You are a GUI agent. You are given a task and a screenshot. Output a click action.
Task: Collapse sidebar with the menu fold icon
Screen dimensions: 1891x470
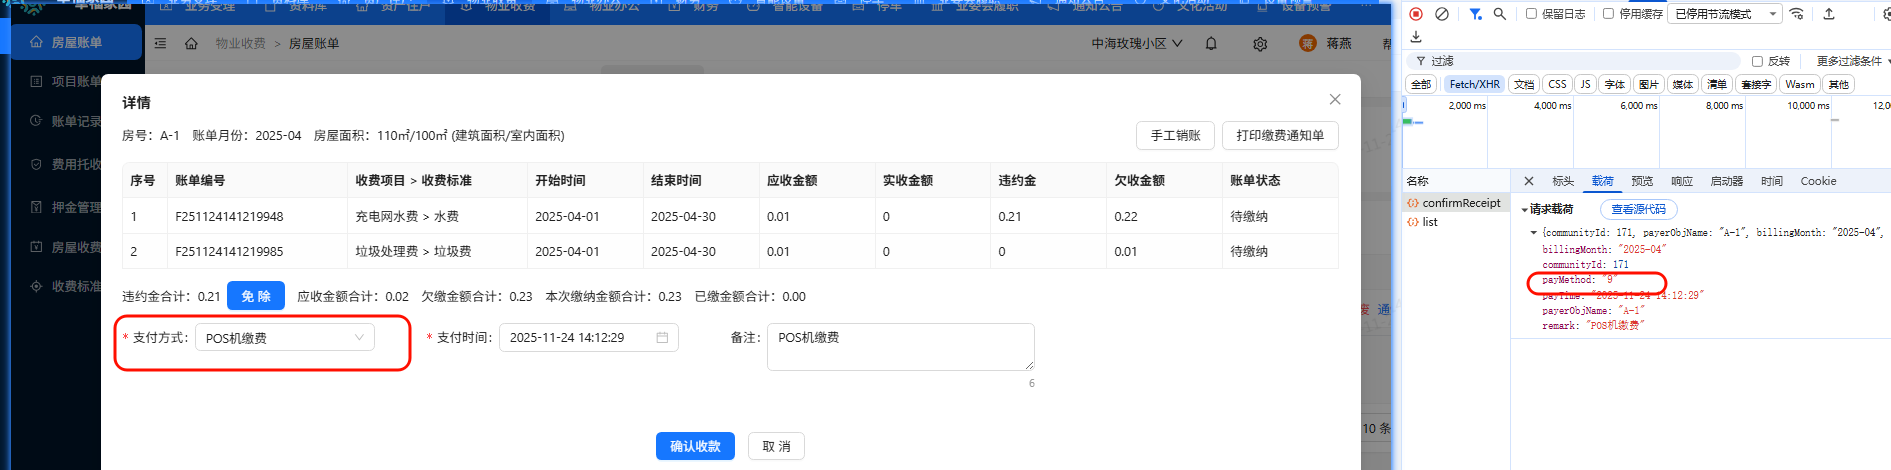[160, 44]
